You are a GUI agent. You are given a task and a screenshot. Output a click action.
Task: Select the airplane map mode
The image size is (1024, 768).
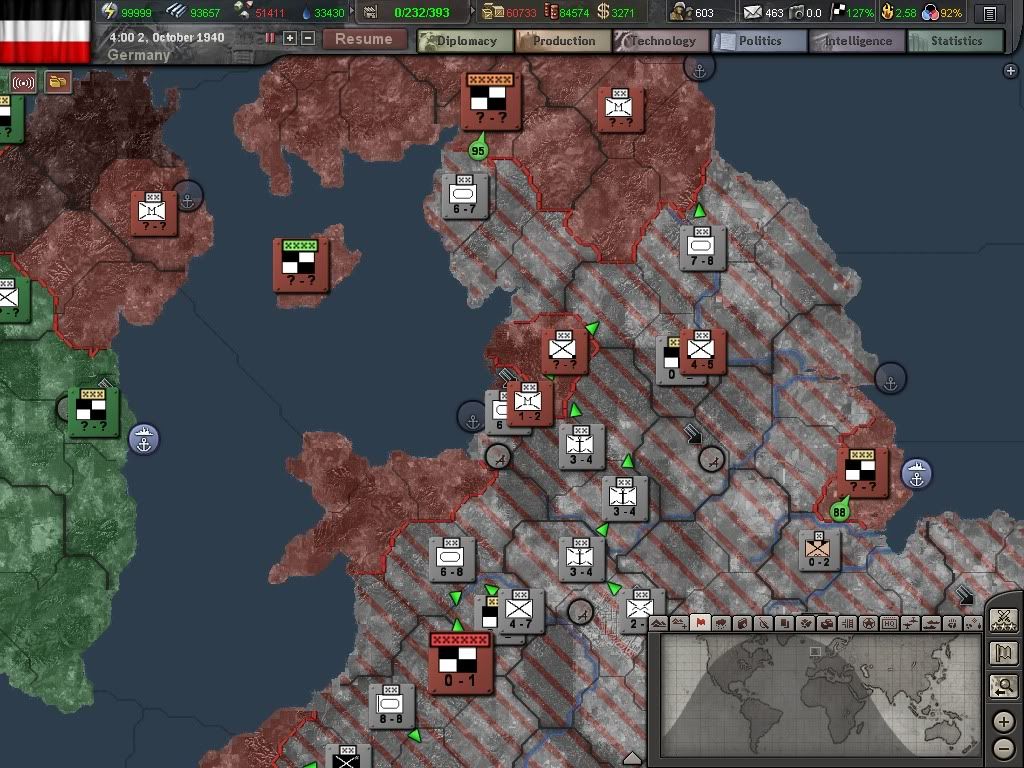pos(910,624)
